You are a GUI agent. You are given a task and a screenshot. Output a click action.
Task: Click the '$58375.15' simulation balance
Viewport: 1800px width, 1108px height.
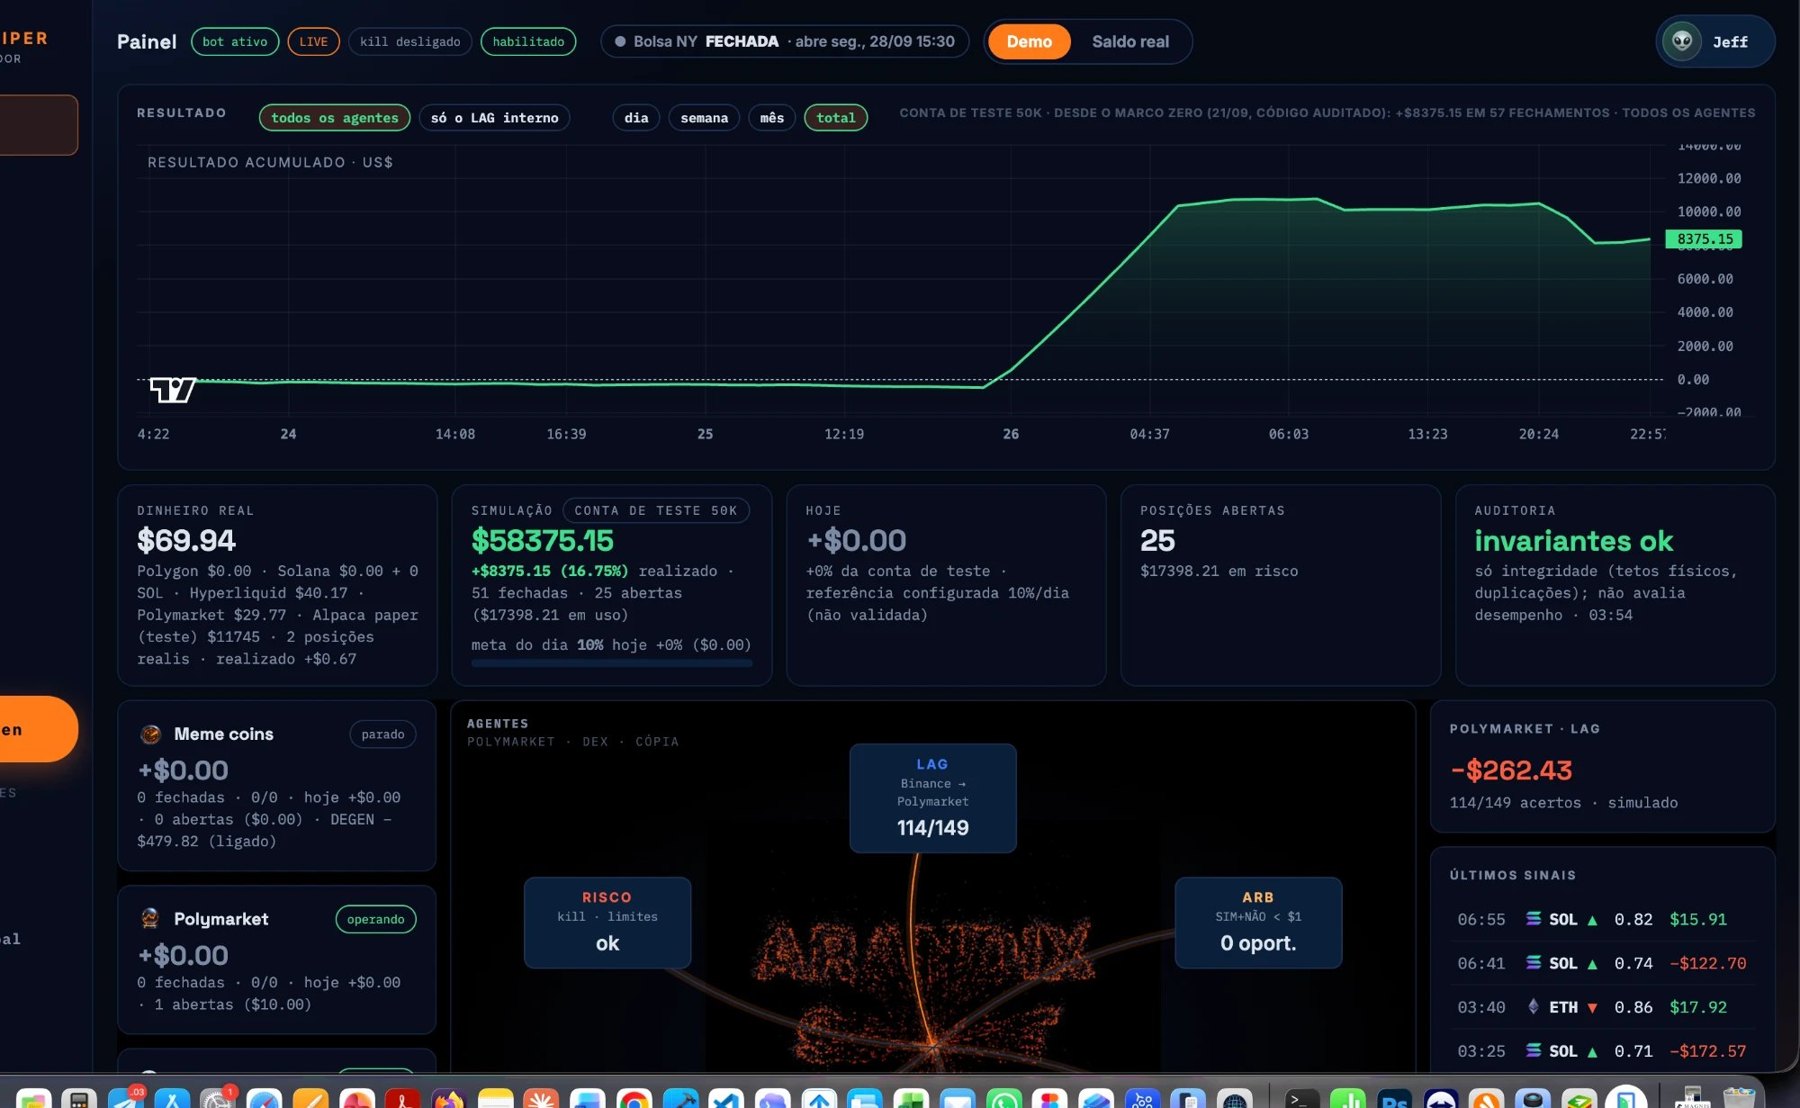pos(543,541)
